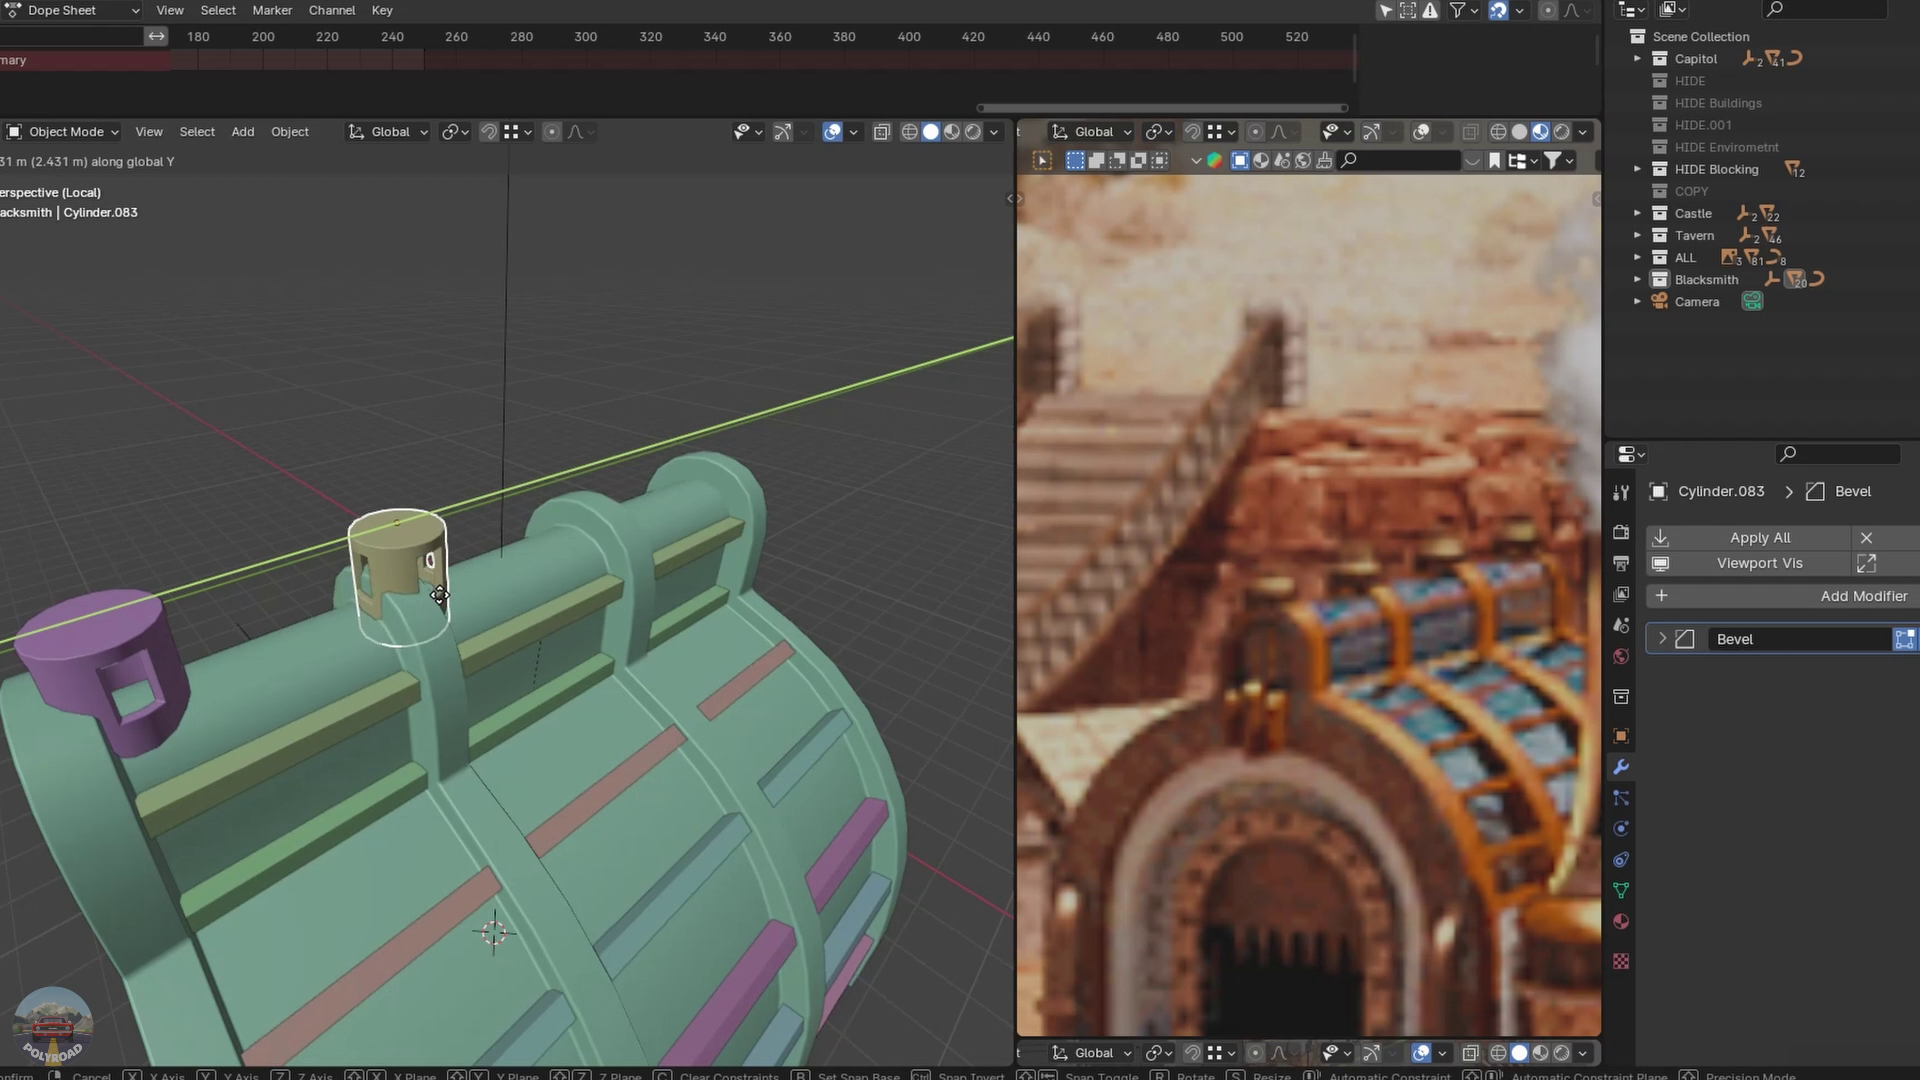Viewport: 1920px width, 1080px height.
Task: Click the Bevel modifier type icon
Action: (x=1685, y=639)
